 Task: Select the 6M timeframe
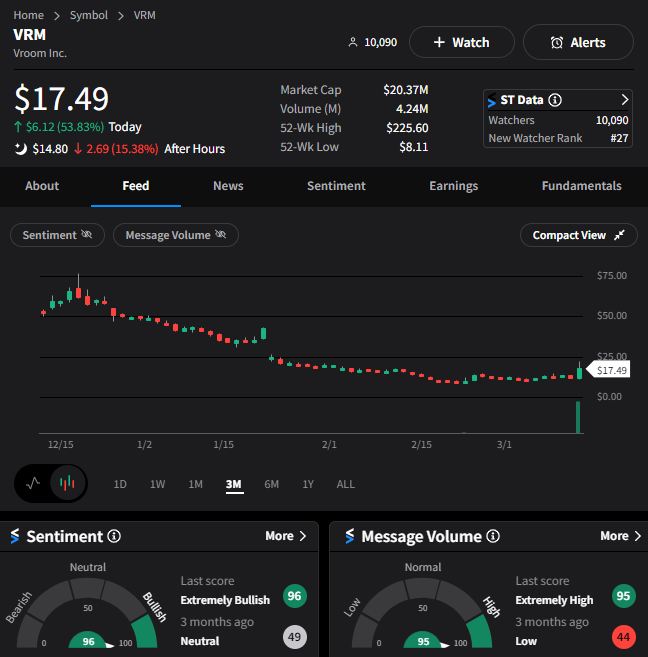pos(271,484)
